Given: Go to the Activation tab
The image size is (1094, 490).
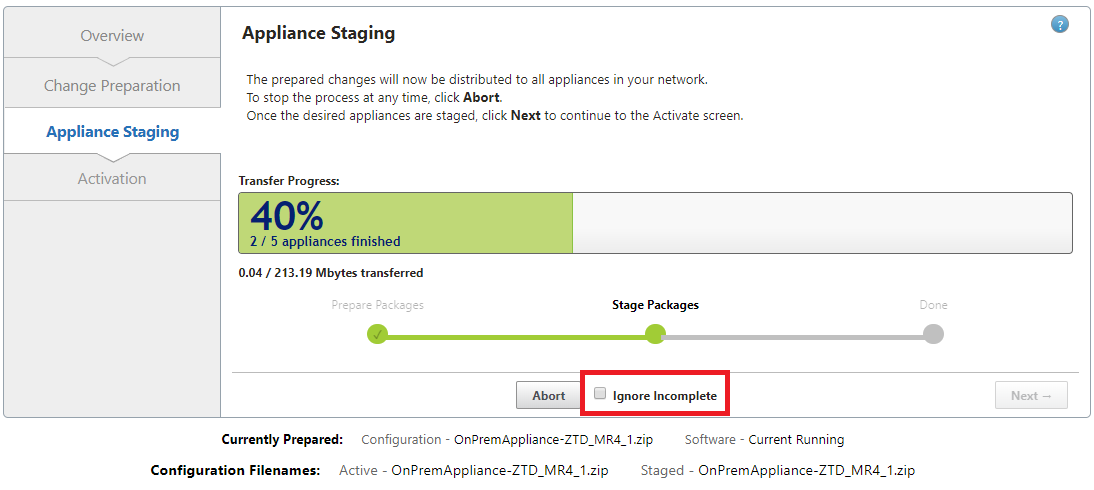Looking at the screenshot, I should click(112, 179).
